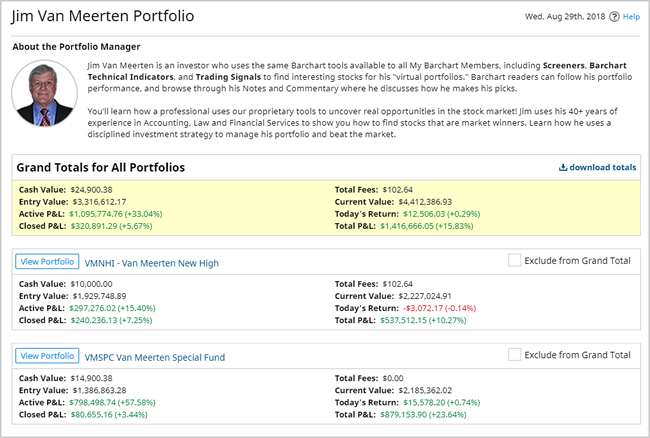Click Grand Totals today's return $12,506.03
The image size is (650, 438).
[441, 214]
